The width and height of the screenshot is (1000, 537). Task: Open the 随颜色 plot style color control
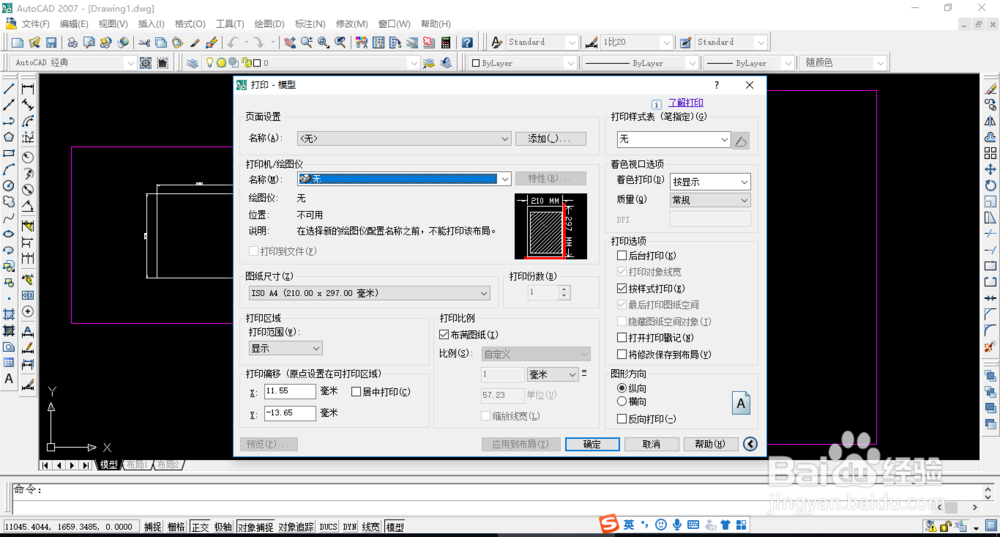844,63
